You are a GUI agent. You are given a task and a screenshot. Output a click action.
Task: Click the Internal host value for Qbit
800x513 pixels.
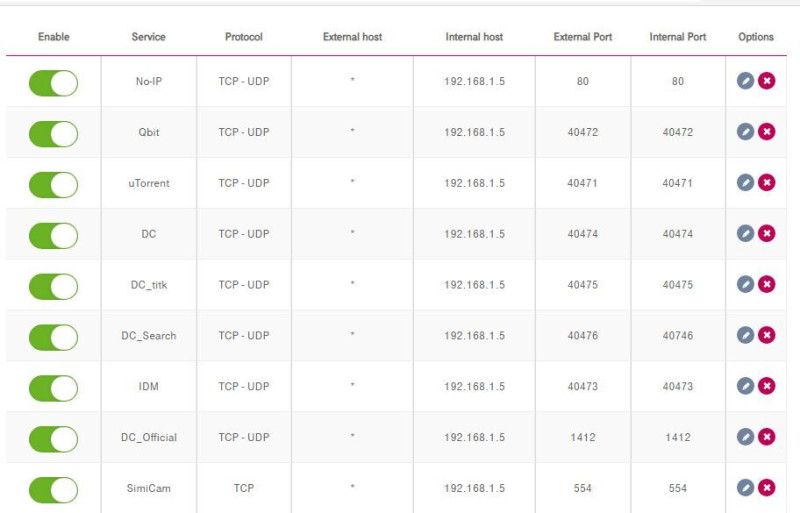[x=474, y=132]
